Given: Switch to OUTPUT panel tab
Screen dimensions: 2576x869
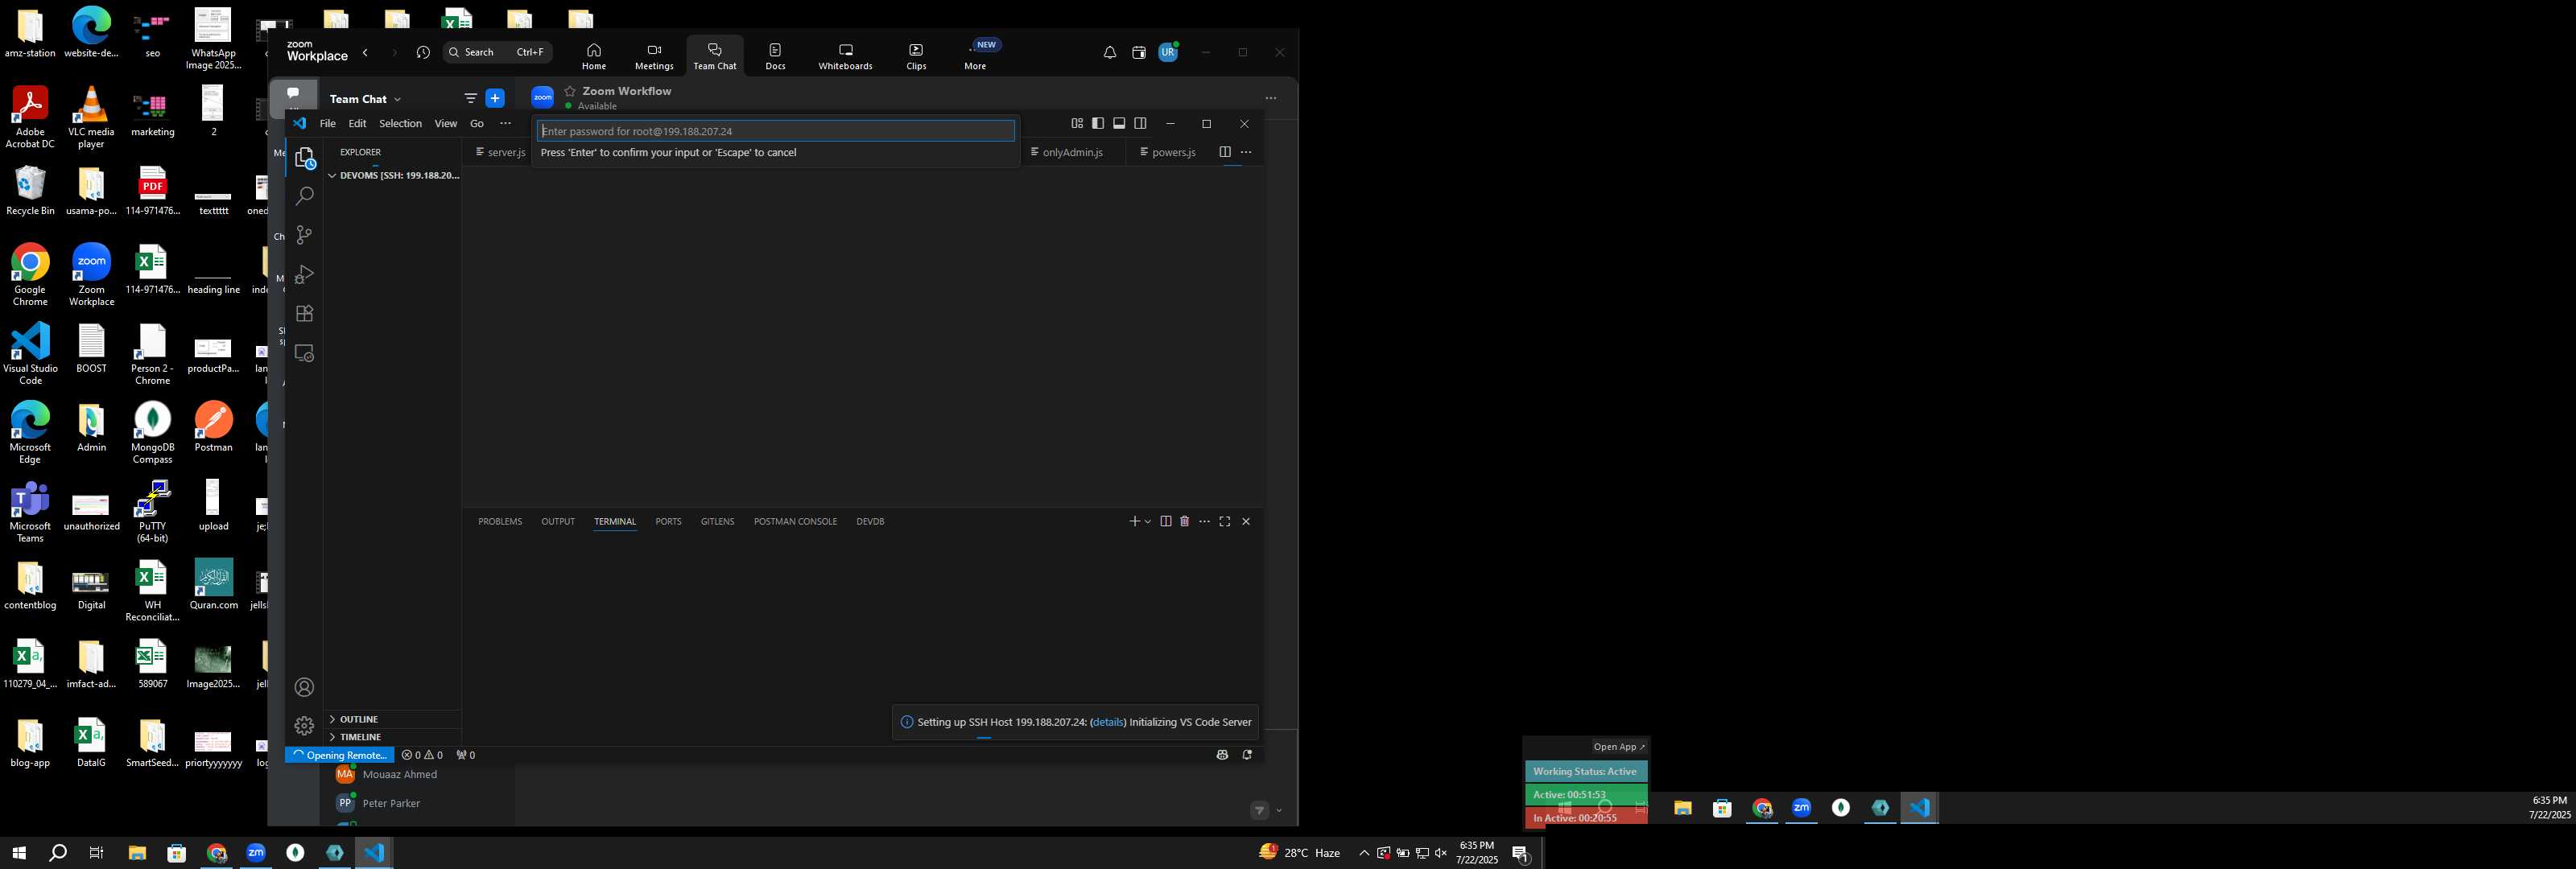Looking at the screenshot, I should click(x=558, y=521).
